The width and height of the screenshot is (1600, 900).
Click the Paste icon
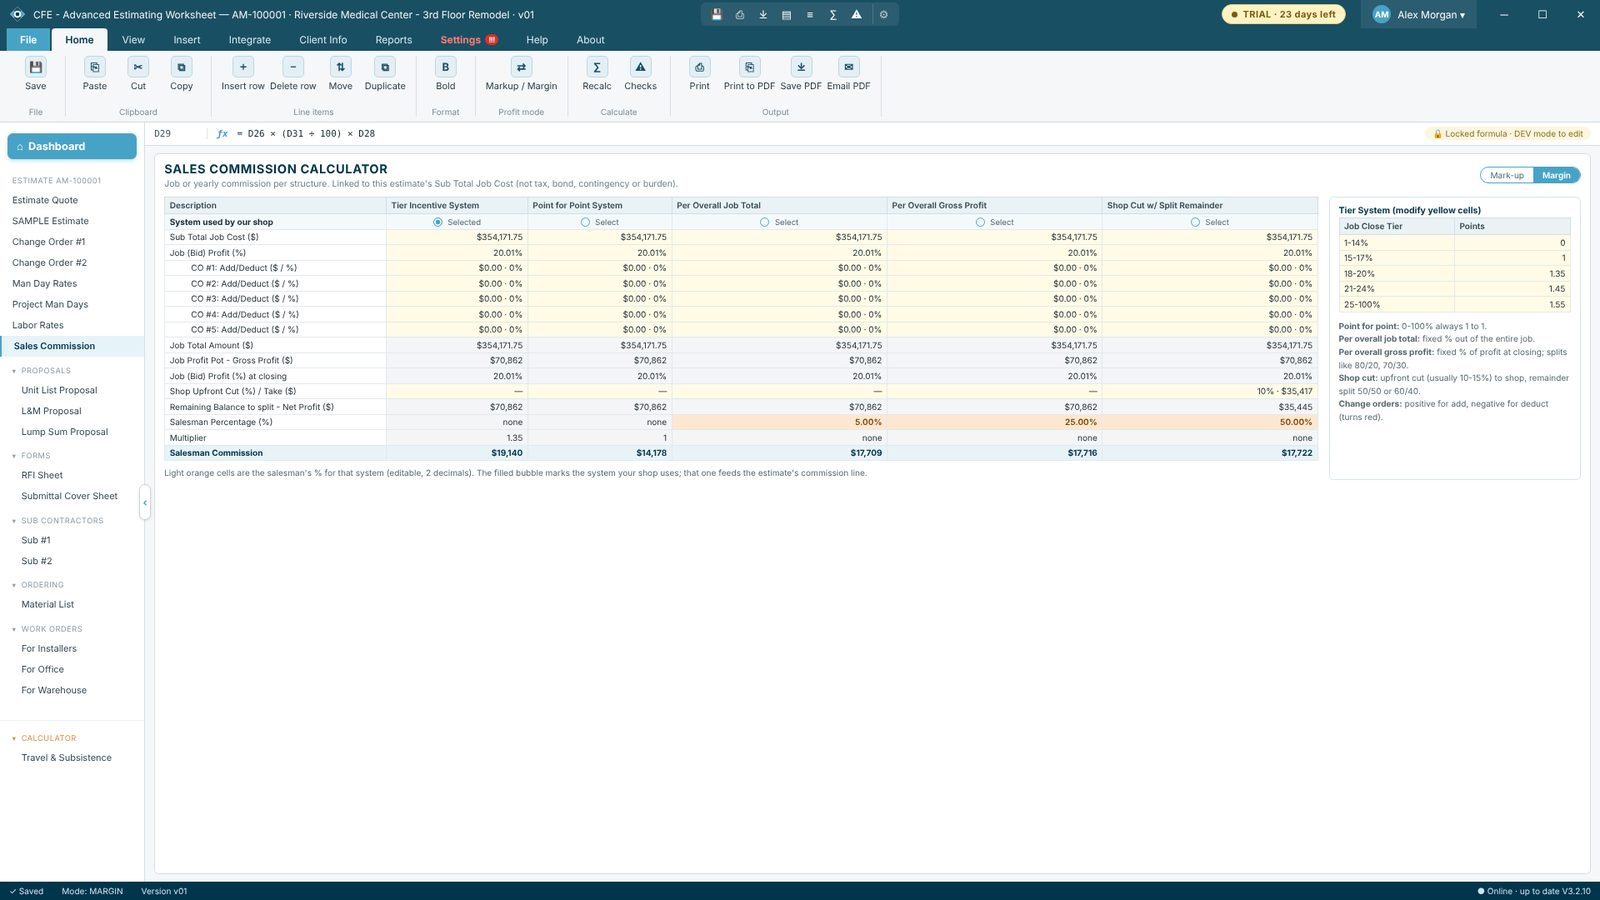95,67
